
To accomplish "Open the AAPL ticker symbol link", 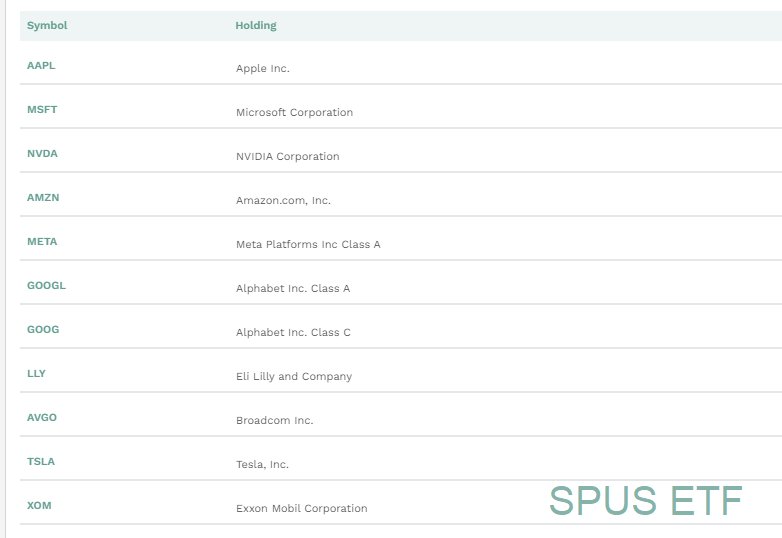I will click(41, 65).
